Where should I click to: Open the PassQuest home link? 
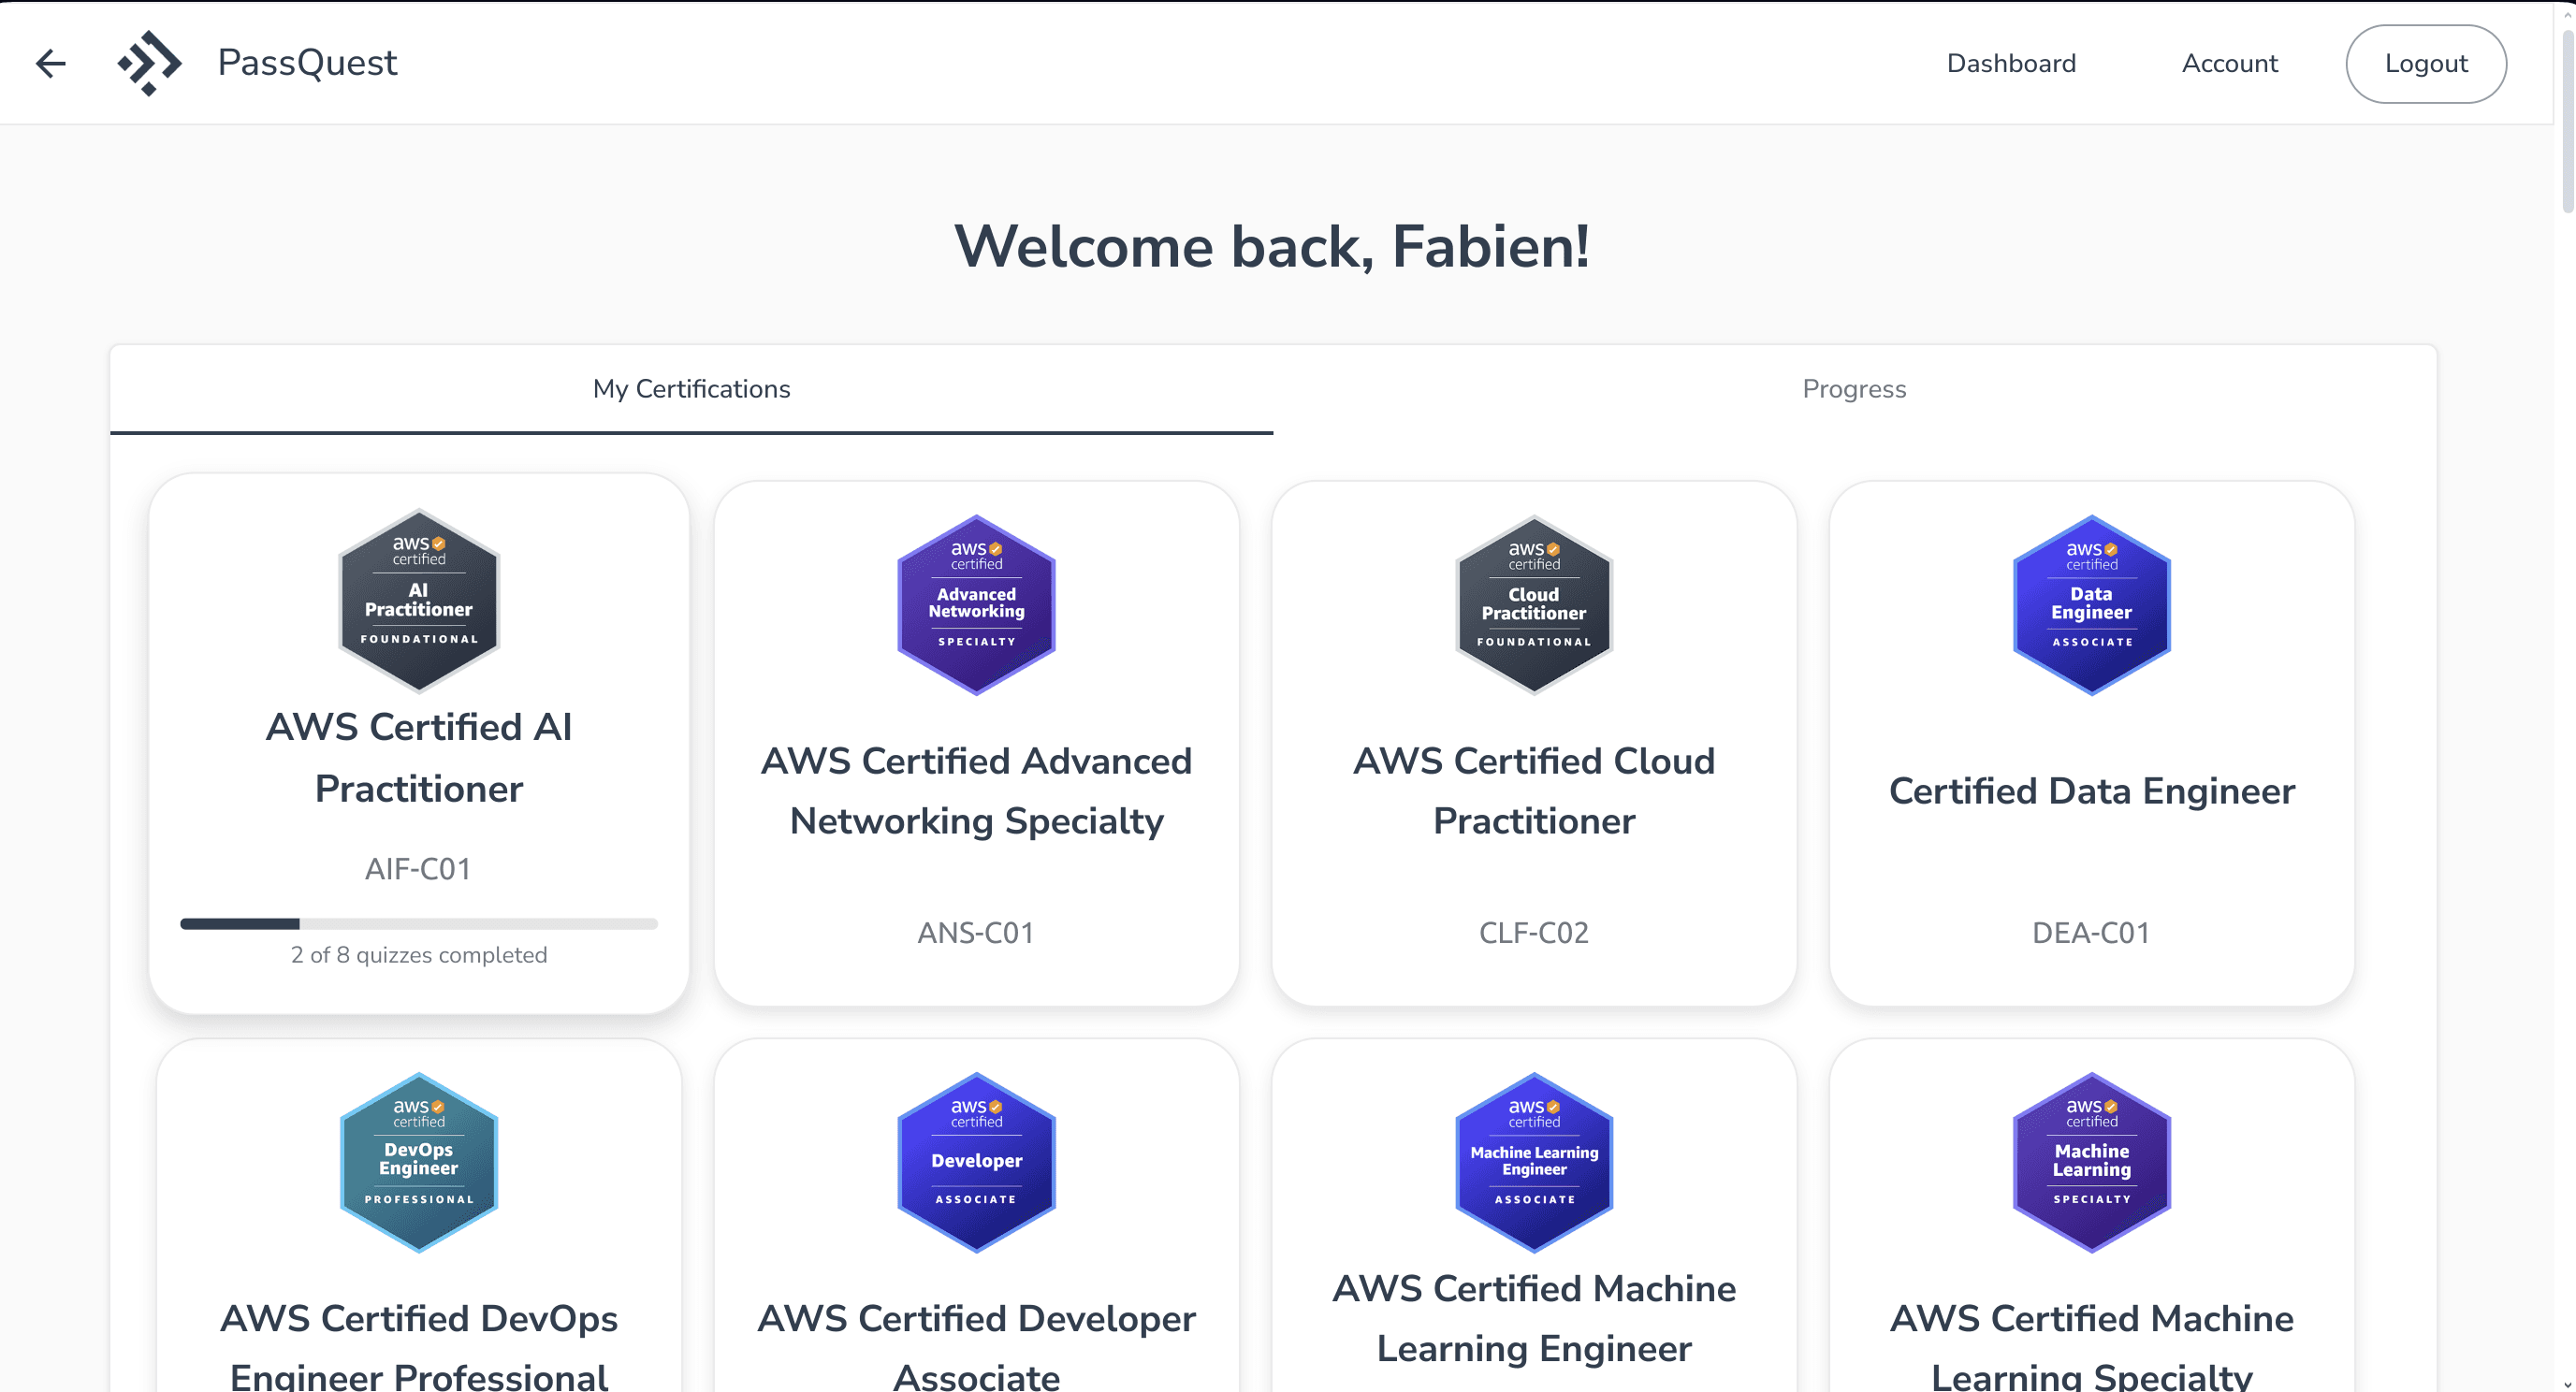pos(307,62)
